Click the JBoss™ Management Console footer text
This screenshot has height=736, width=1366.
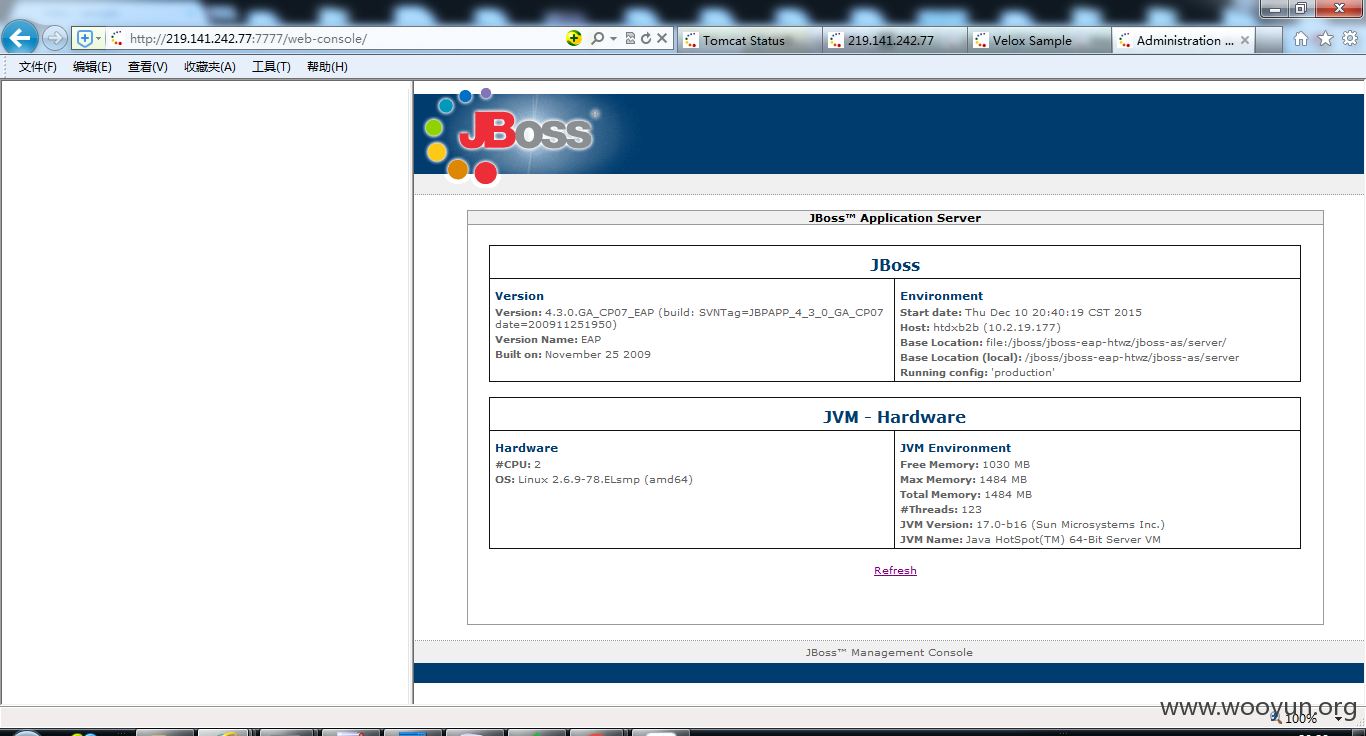[x=889, y=652]
